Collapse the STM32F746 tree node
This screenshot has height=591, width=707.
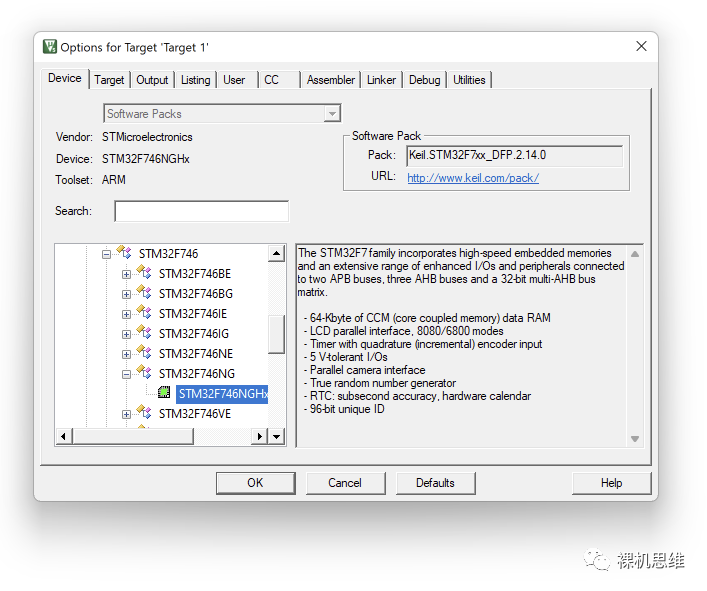coord(106,254)
